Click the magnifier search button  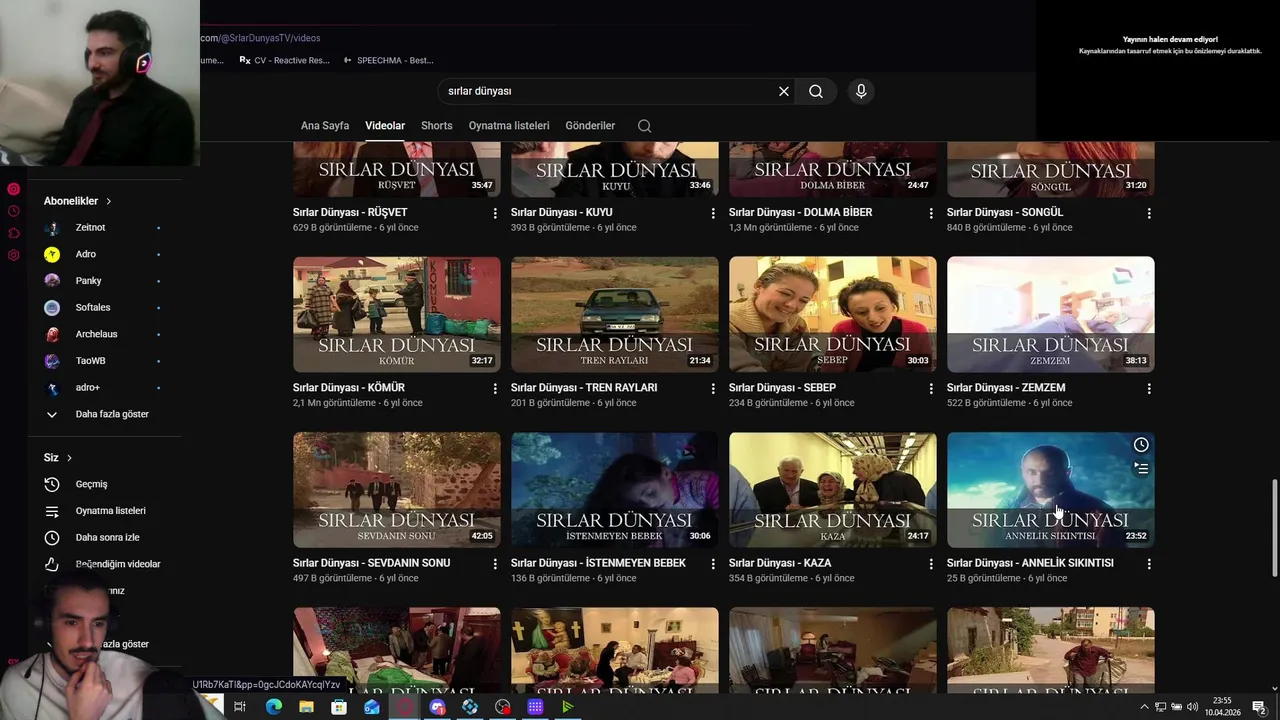coord(816,91)
